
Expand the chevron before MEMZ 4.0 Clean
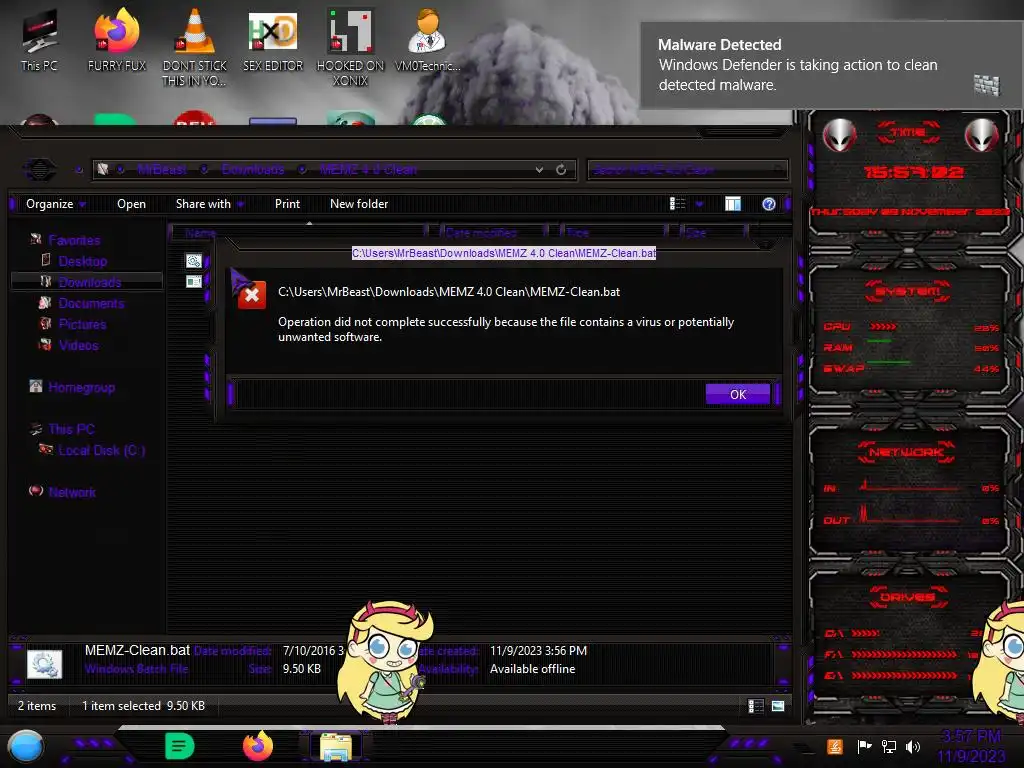(303, 170)
